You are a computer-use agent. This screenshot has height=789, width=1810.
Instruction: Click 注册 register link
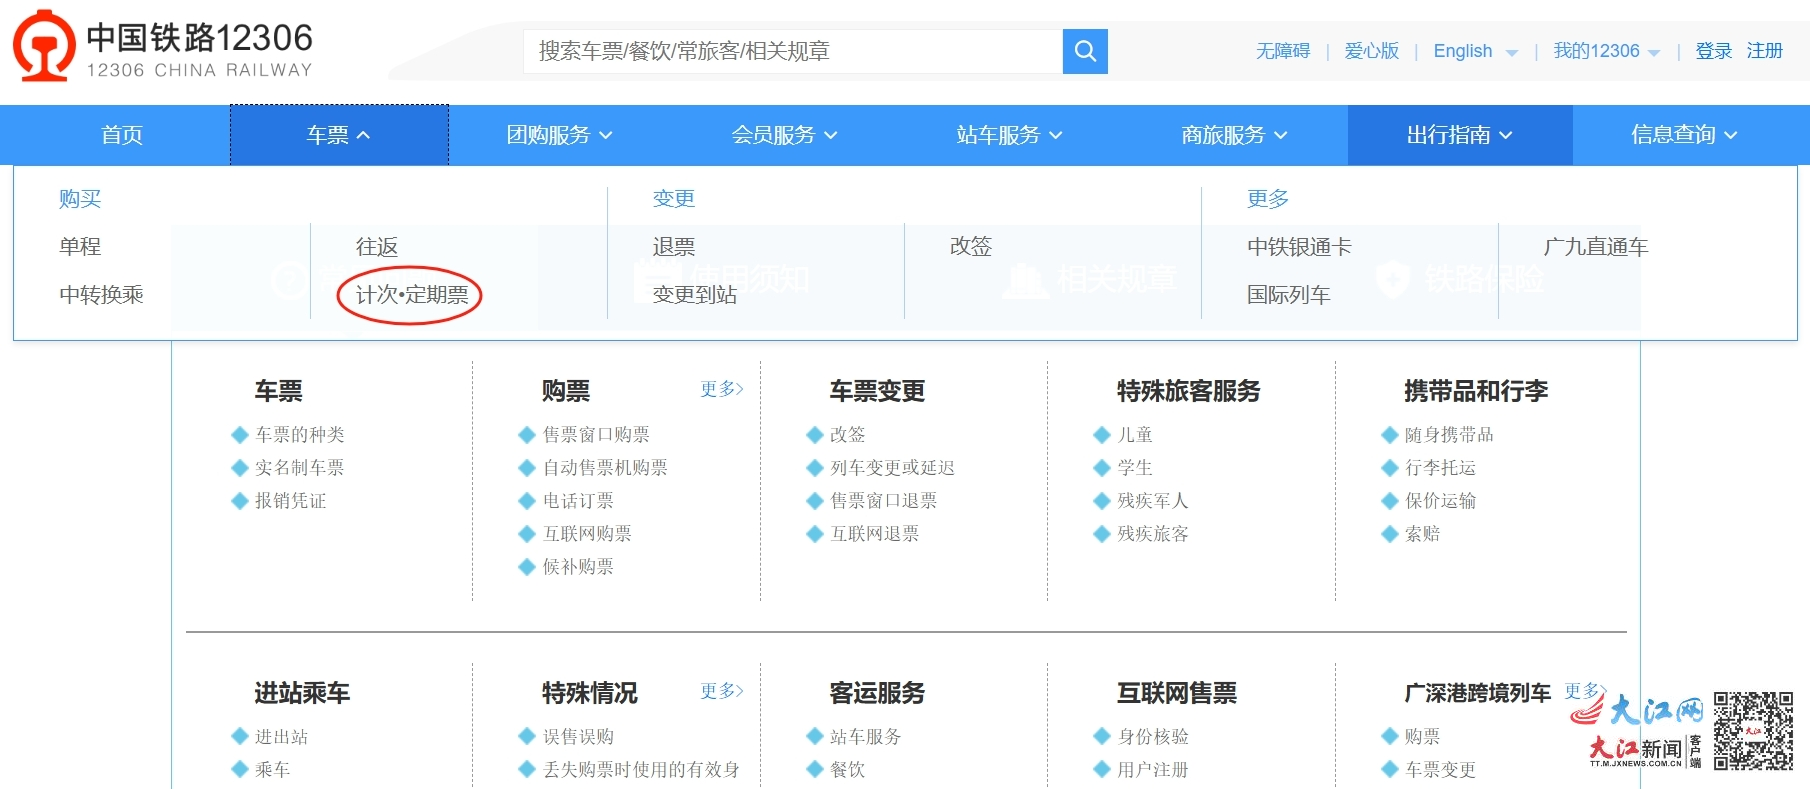click(x=1765, y=51)
